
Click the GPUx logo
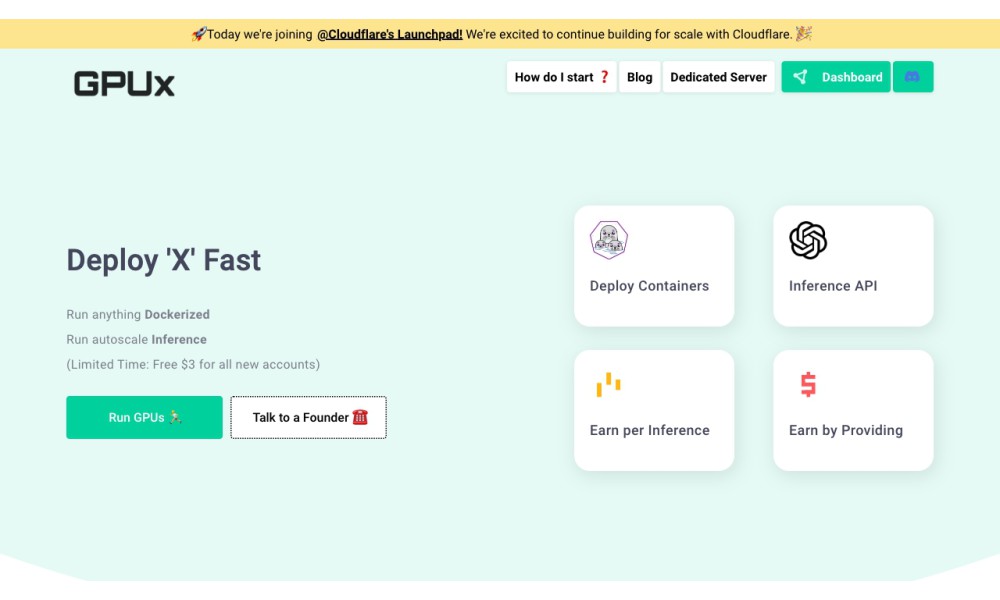click(x=124, y=84)
